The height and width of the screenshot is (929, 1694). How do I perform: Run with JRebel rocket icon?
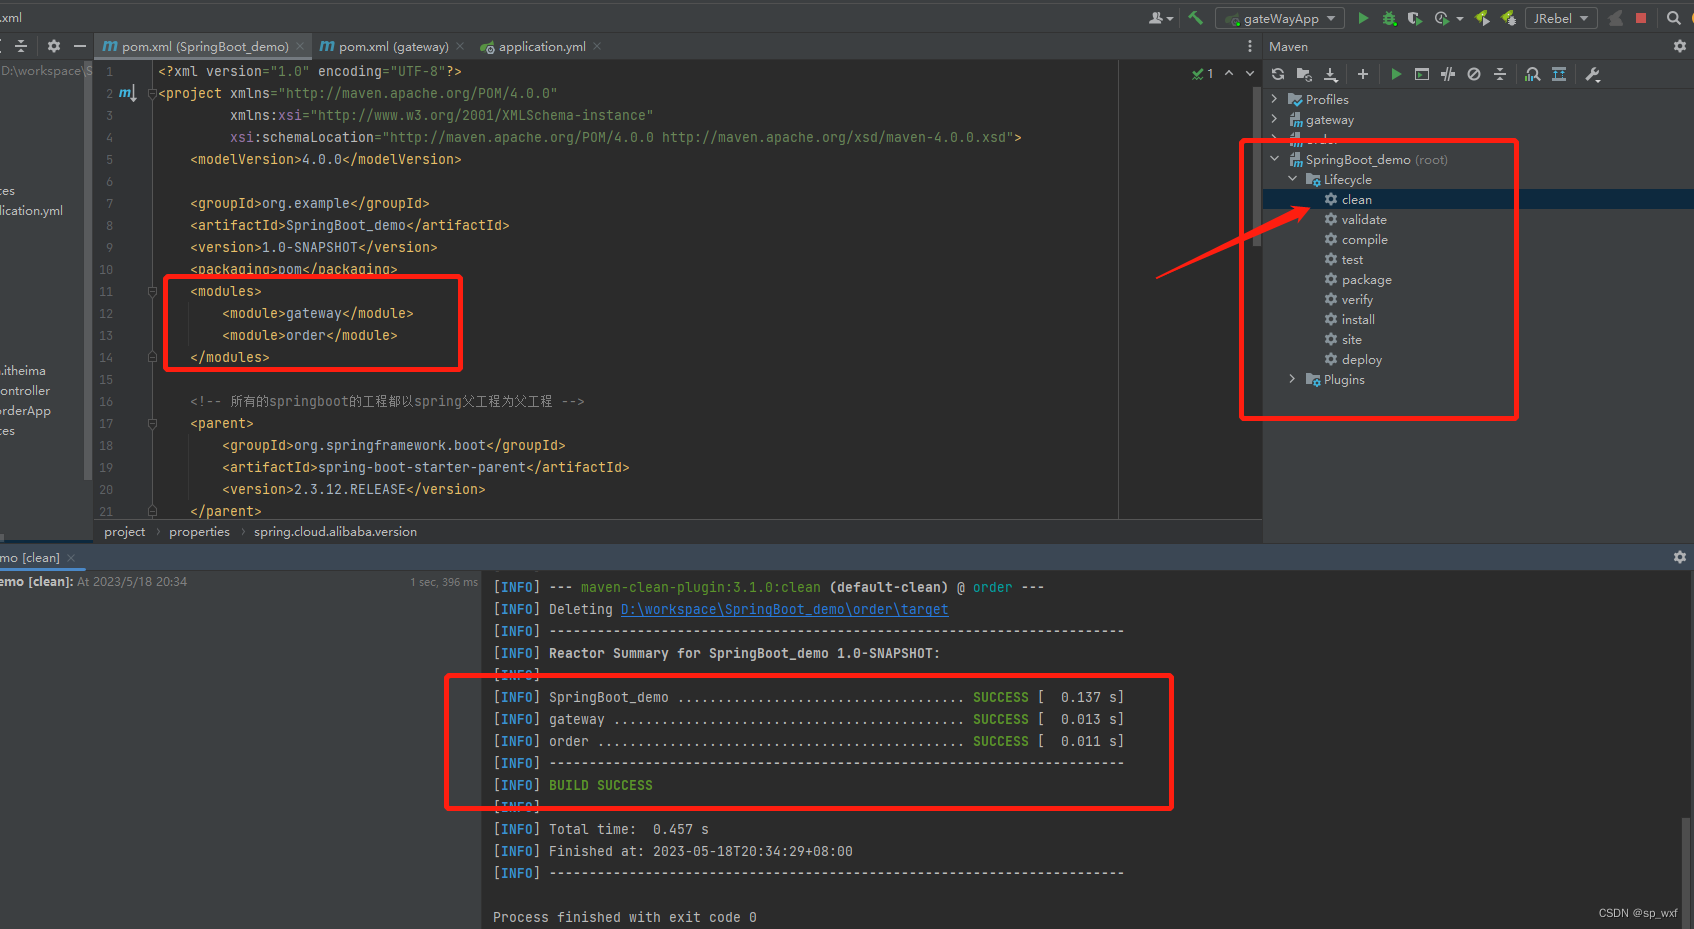point(1482,18)
